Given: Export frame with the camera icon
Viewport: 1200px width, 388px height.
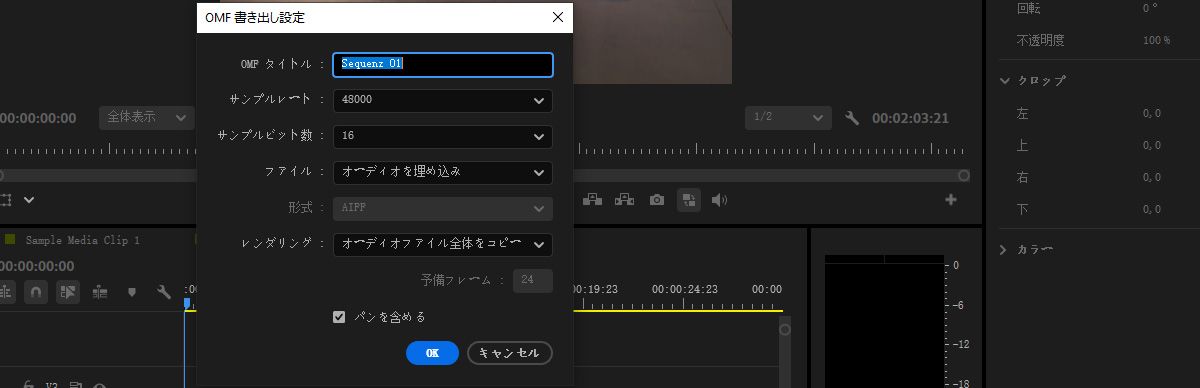Looking at the screenshot, I should pos(657,200).
